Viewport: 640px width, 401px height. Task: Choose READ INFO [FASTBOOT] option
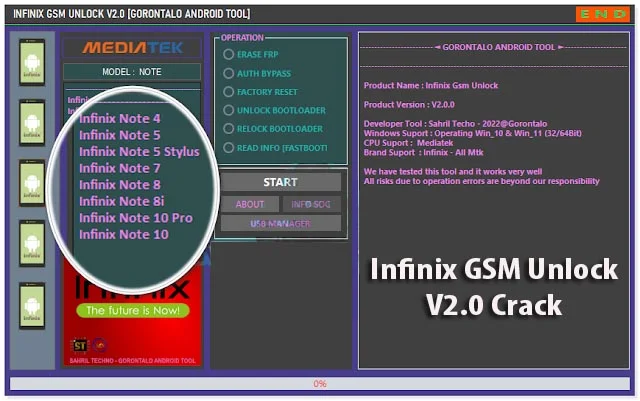click(x=229, y=148)
